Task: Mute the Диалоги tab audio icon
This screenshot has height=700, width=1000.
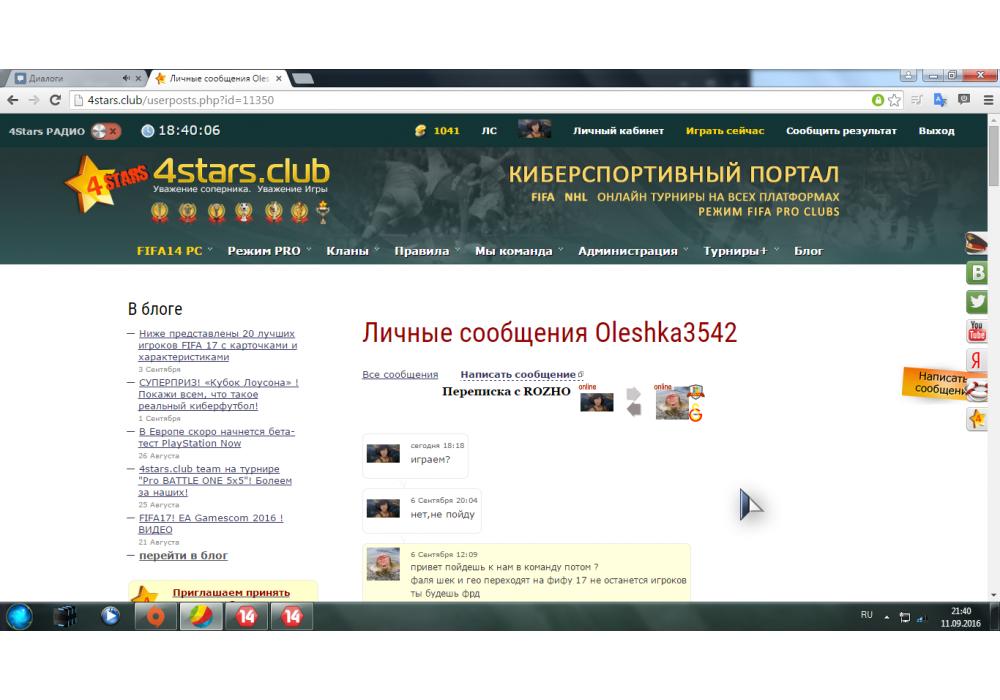Action: point(126,78)
